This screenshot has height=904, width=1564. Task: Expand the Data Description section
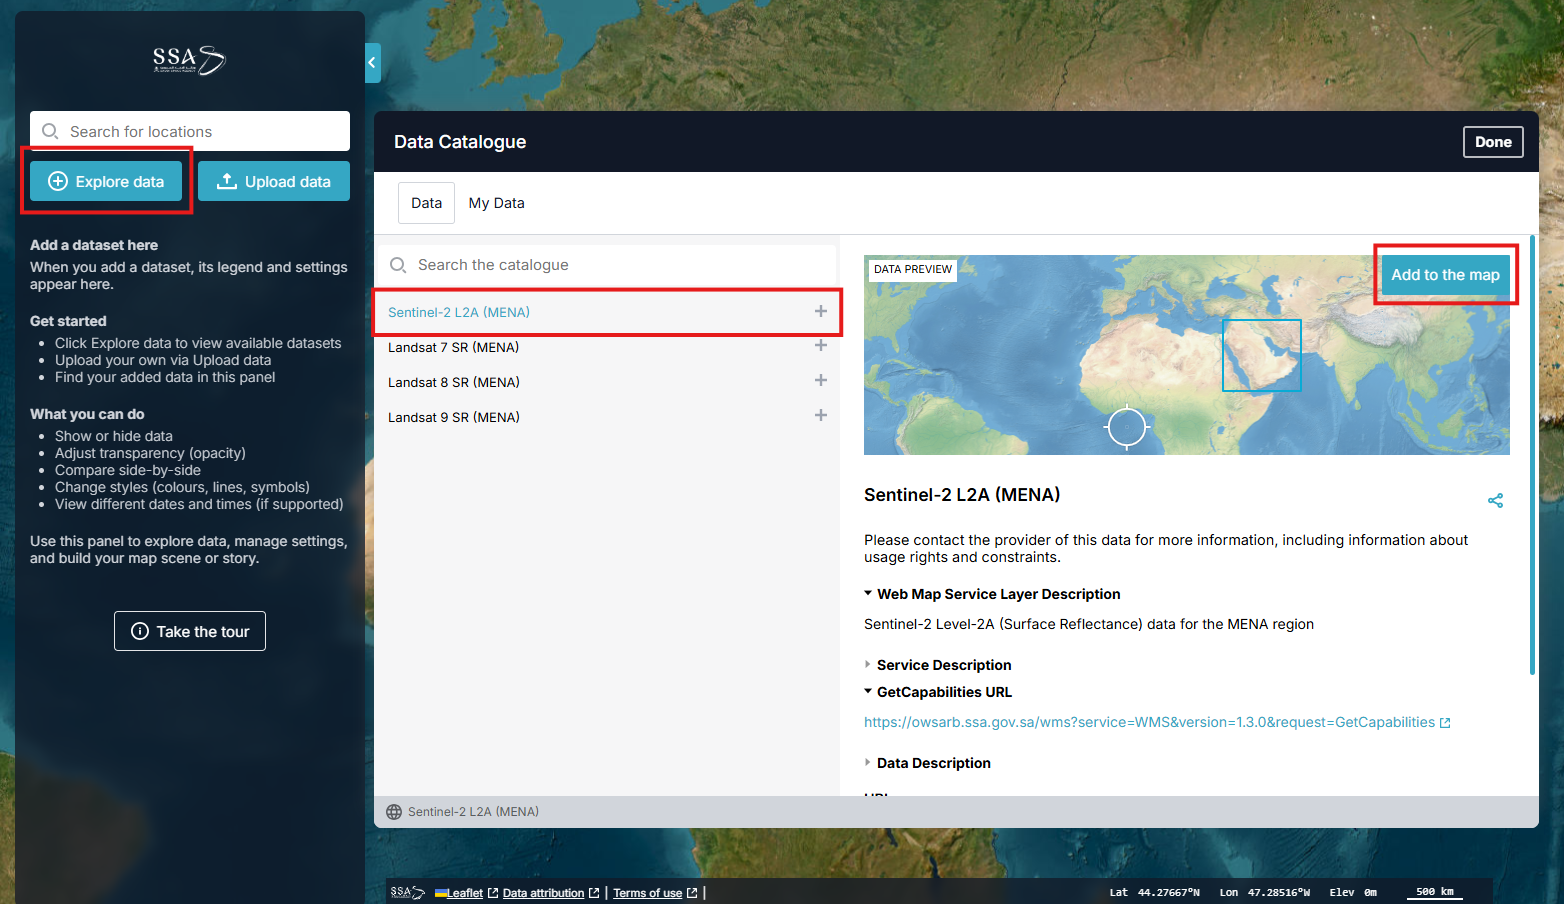tap(932, 763)
